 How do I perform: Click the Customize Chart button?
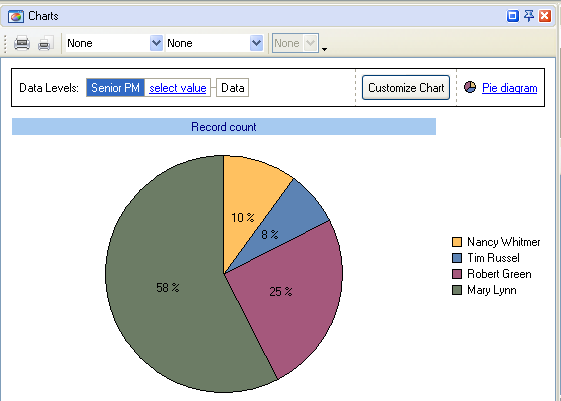click(406, 88)
